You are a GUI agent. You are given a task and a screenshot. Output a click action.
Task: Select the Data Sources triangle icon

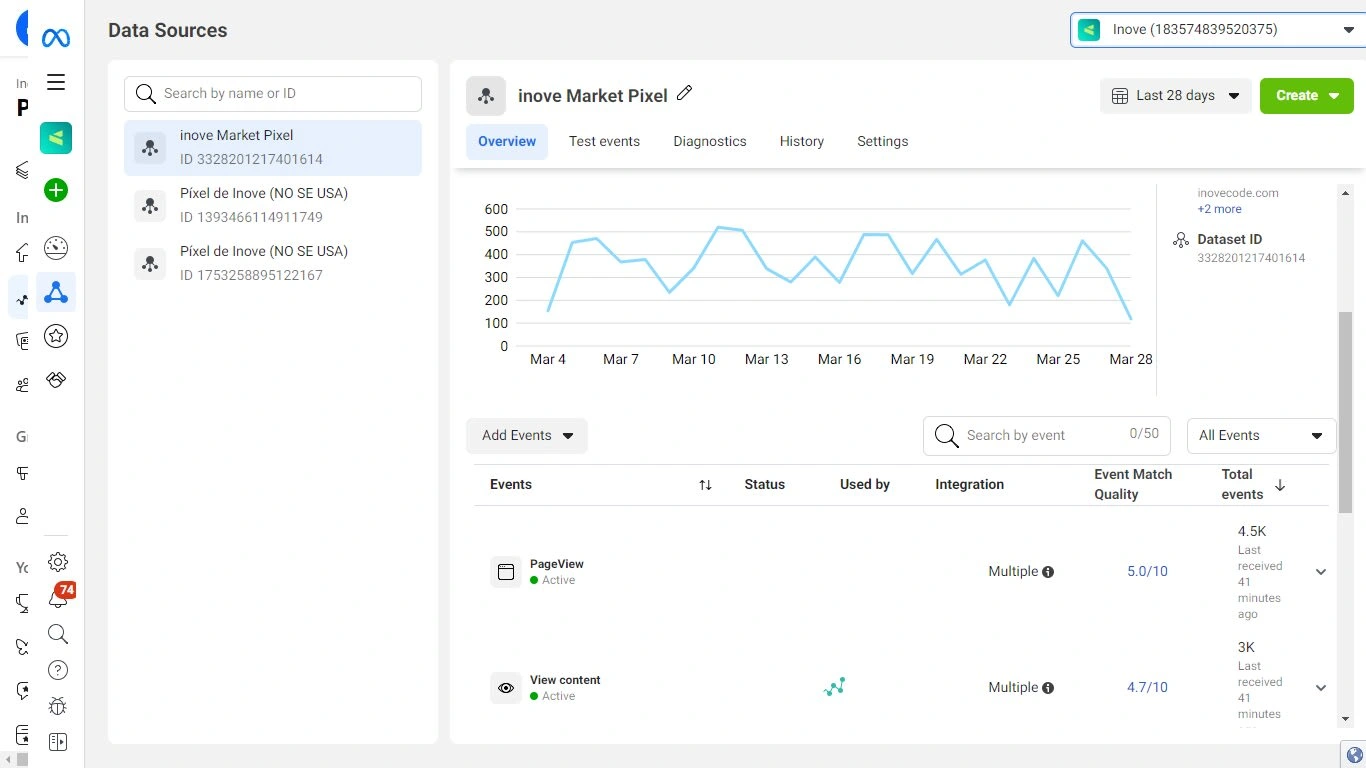point(56,292)
